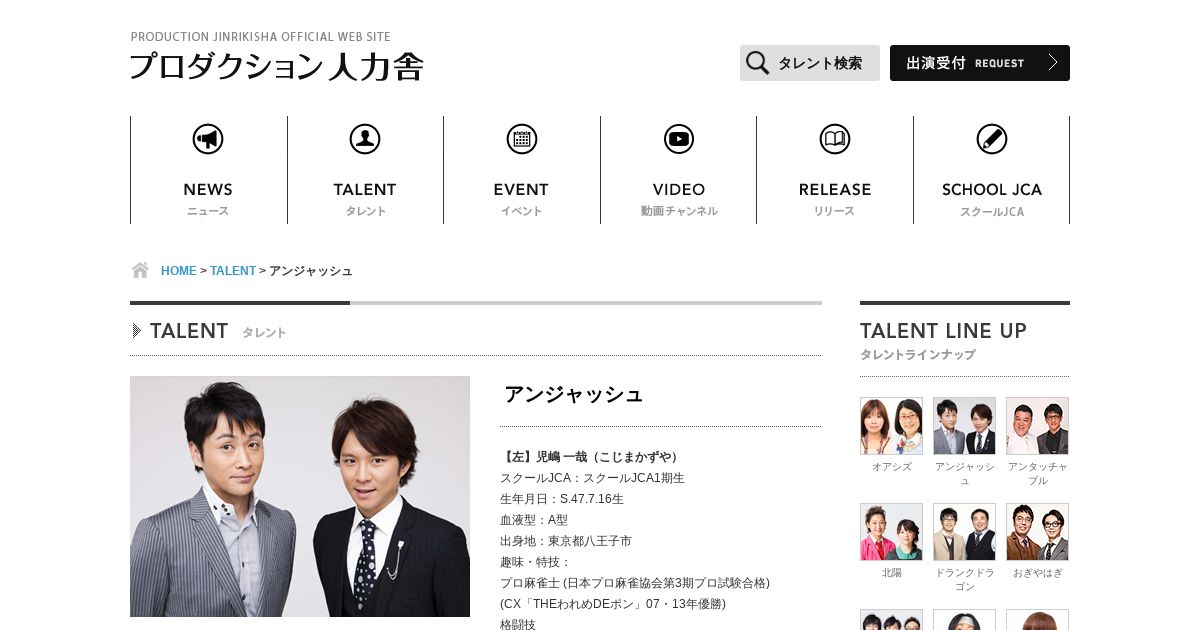The image size is (1200, 630).
Task: Click the アンタッチャブル name label
Action: coord(1038,474)
